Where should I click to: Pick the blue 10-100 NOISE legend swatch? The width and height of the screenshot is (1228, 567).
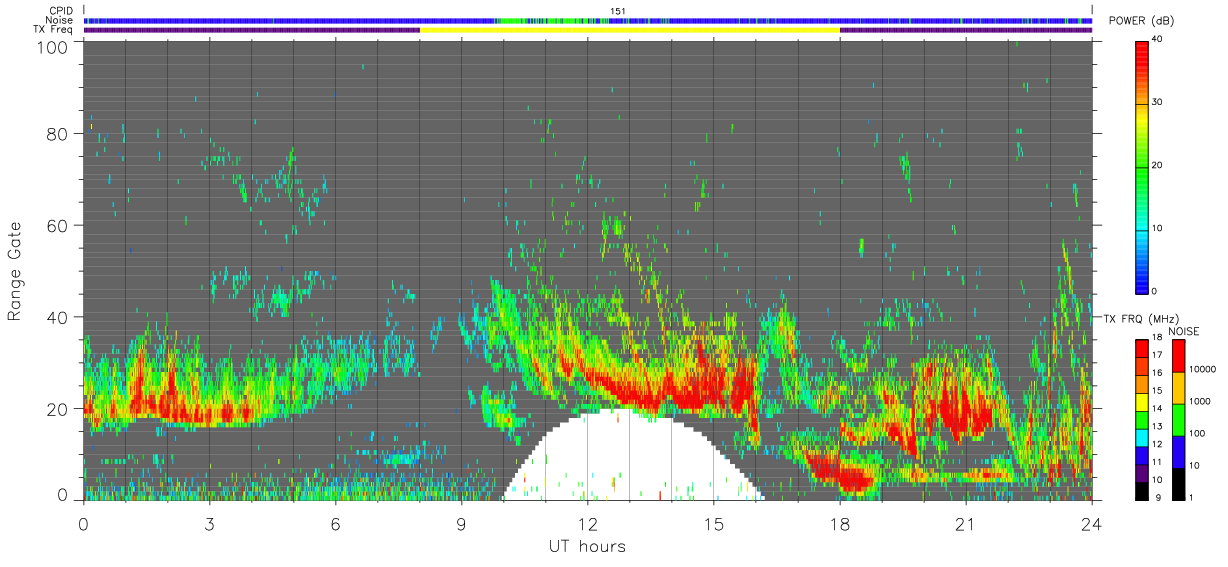tap(1179, 452)
